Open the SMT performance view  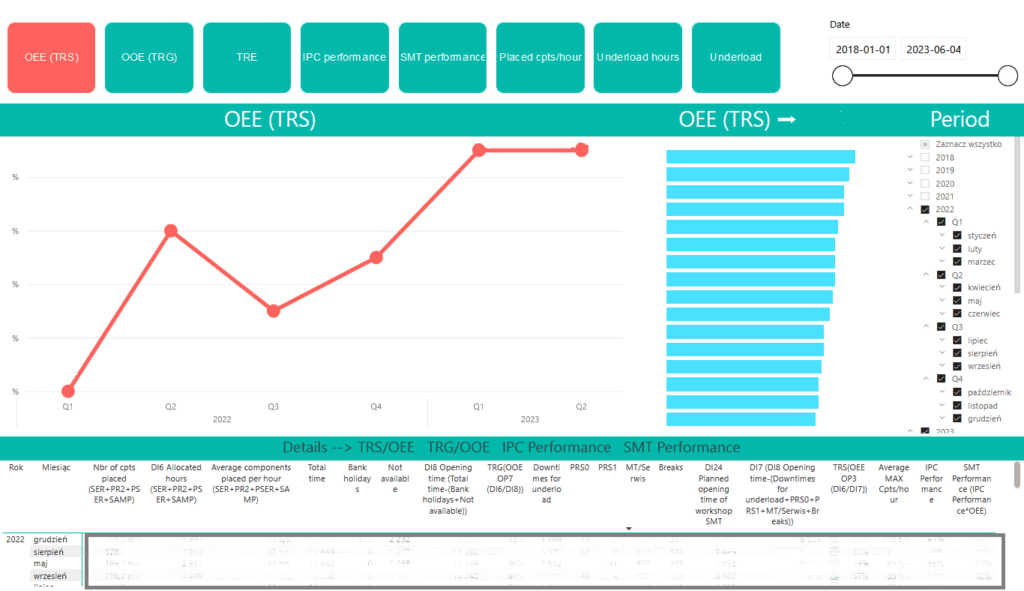(443, 57)
